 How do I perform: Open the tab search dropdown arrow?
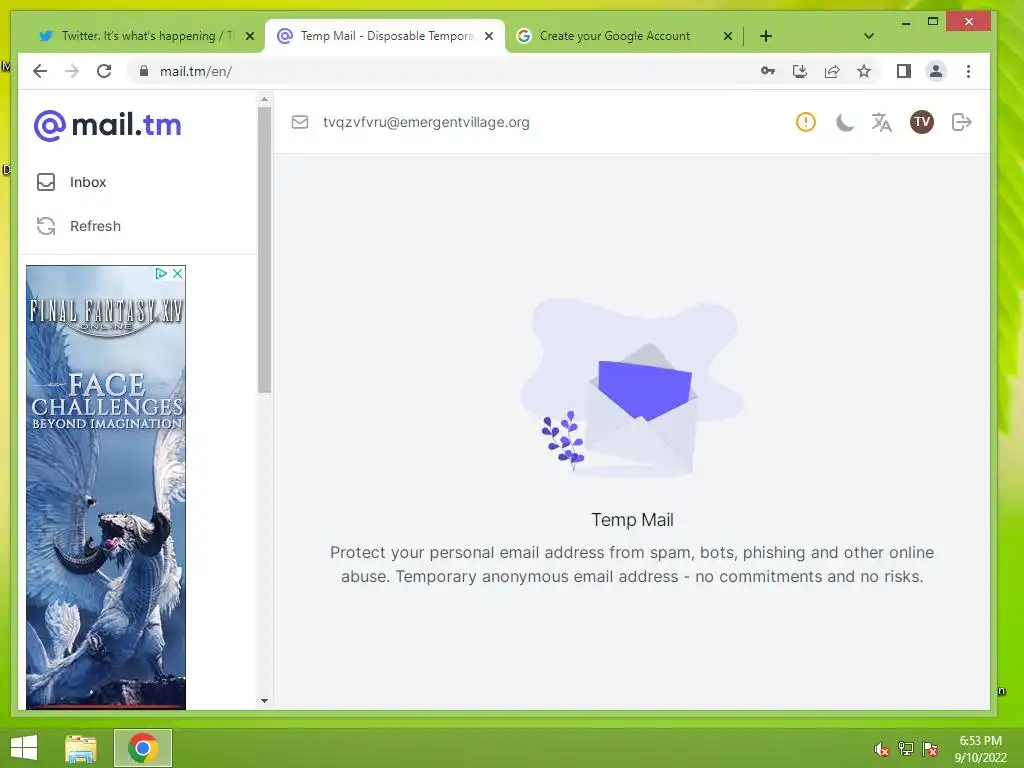coord(869,36)
